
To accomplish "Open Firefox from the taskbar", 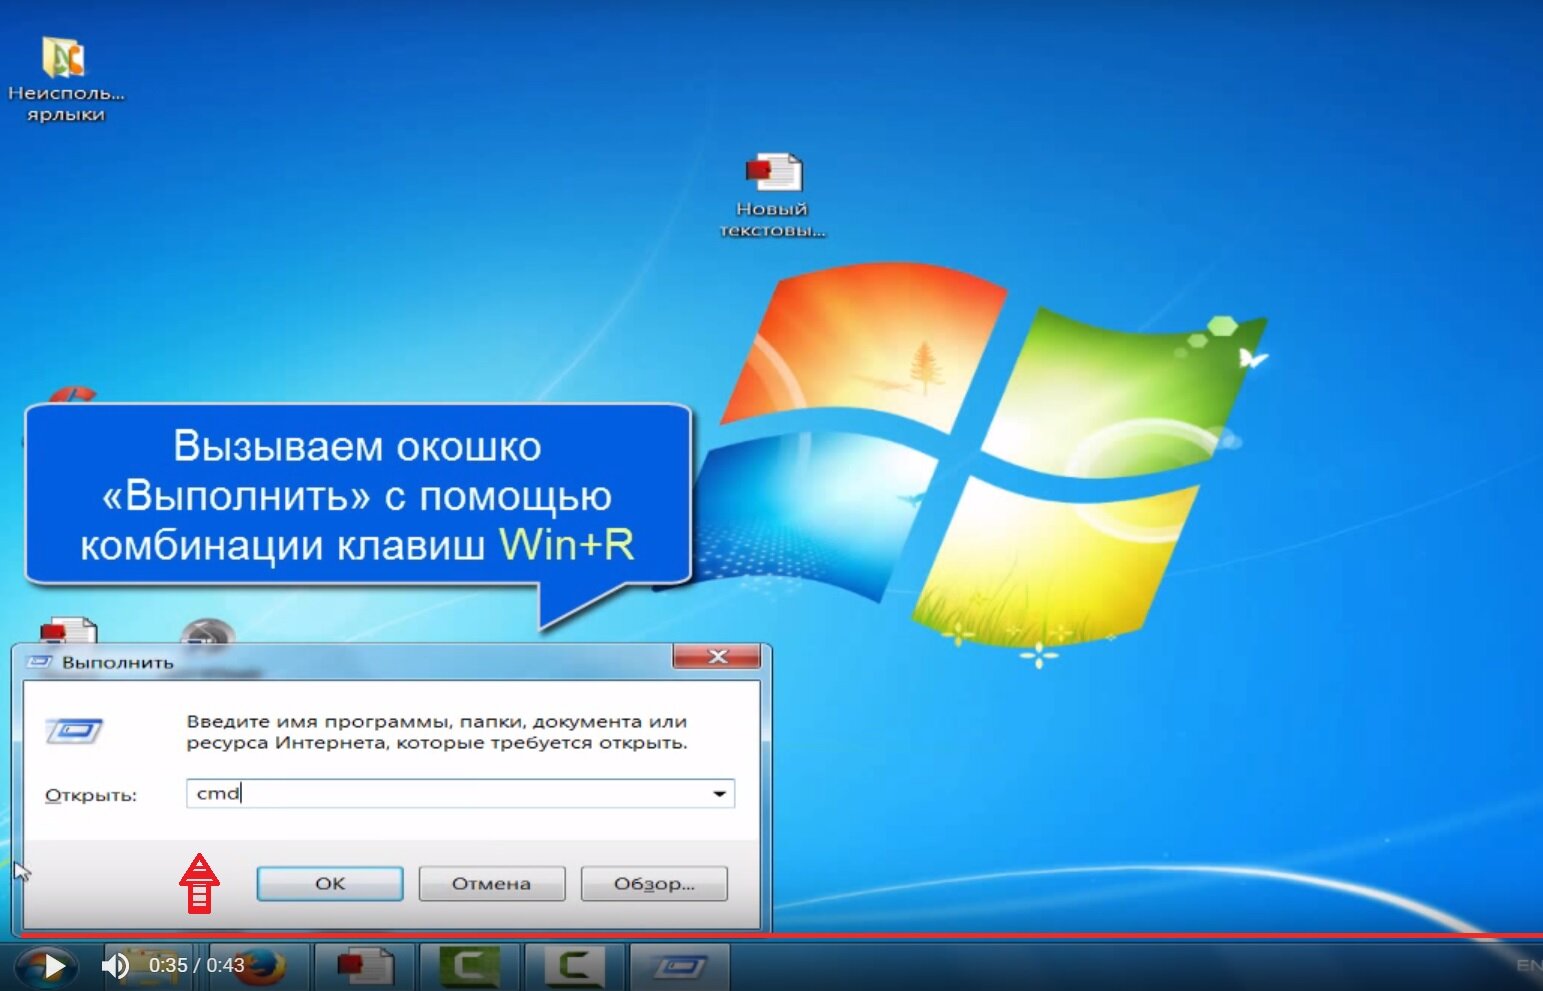I will (x=262, y=966).
